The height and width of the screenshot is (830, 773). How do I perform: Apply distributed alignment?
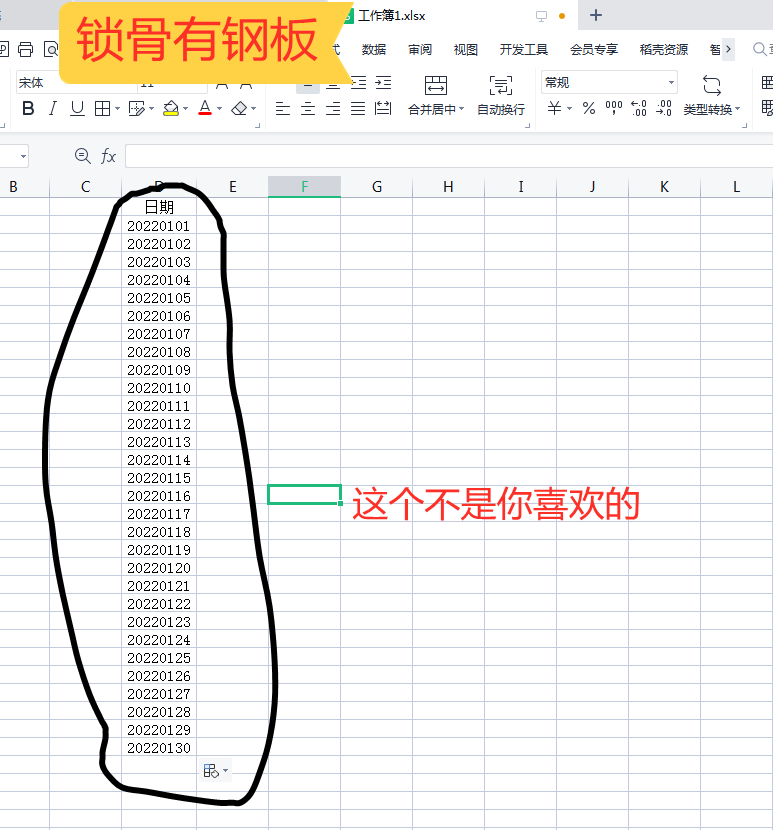pos(383,109)
